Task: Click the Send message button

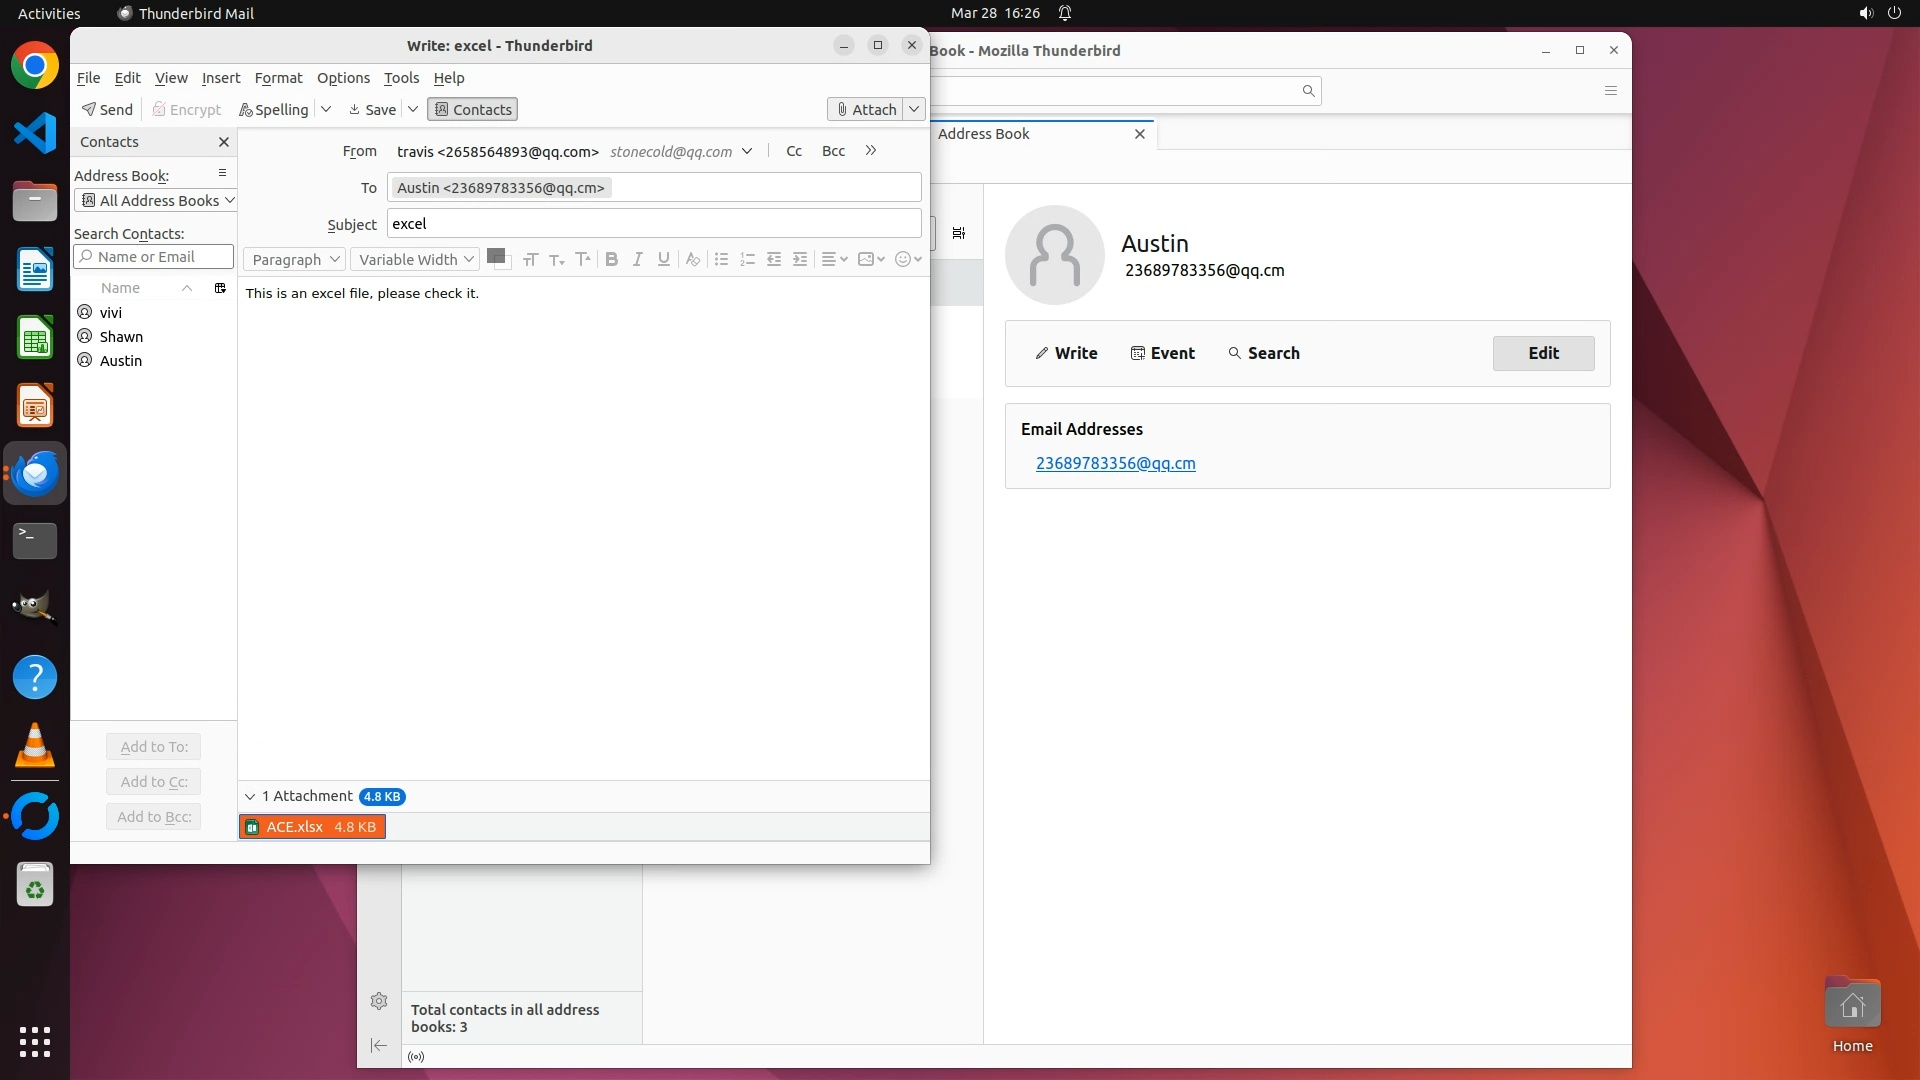Action: 108,109
